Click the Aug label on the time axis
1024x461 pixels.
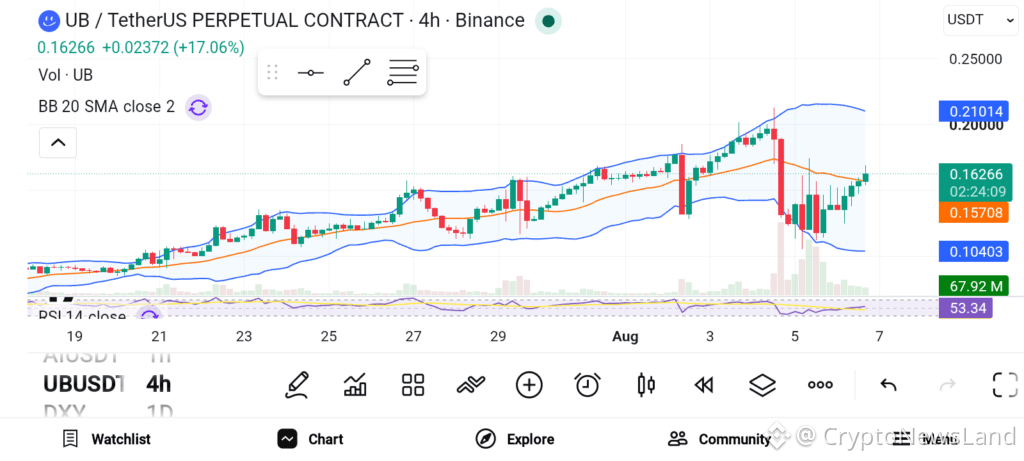(624, 337)
